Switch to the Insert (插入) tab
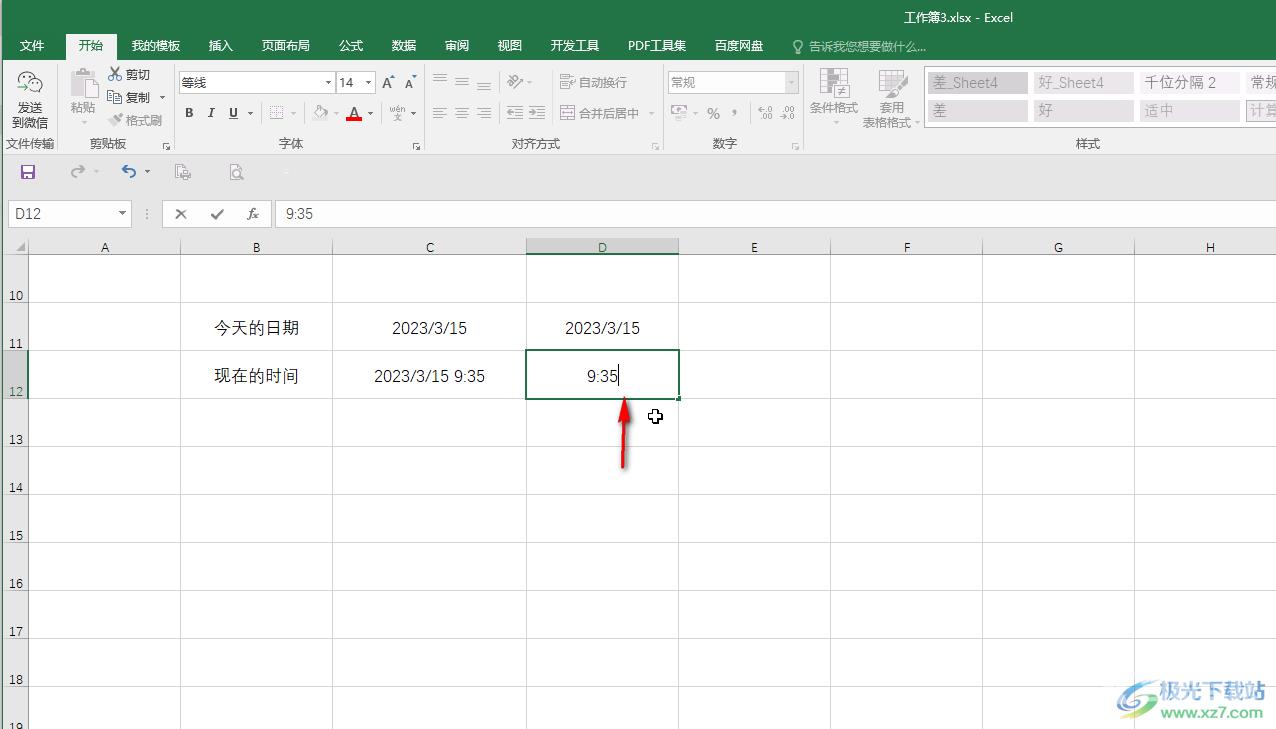The width and height of the screenshot is (1276, 729). coord(221,46)
